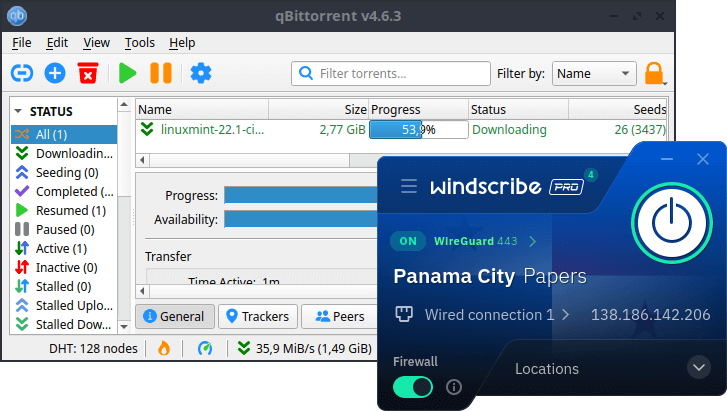Viewport: 727px width, 411px height.
Task: Switch to the Trackers tab
Action: point(258,316)
